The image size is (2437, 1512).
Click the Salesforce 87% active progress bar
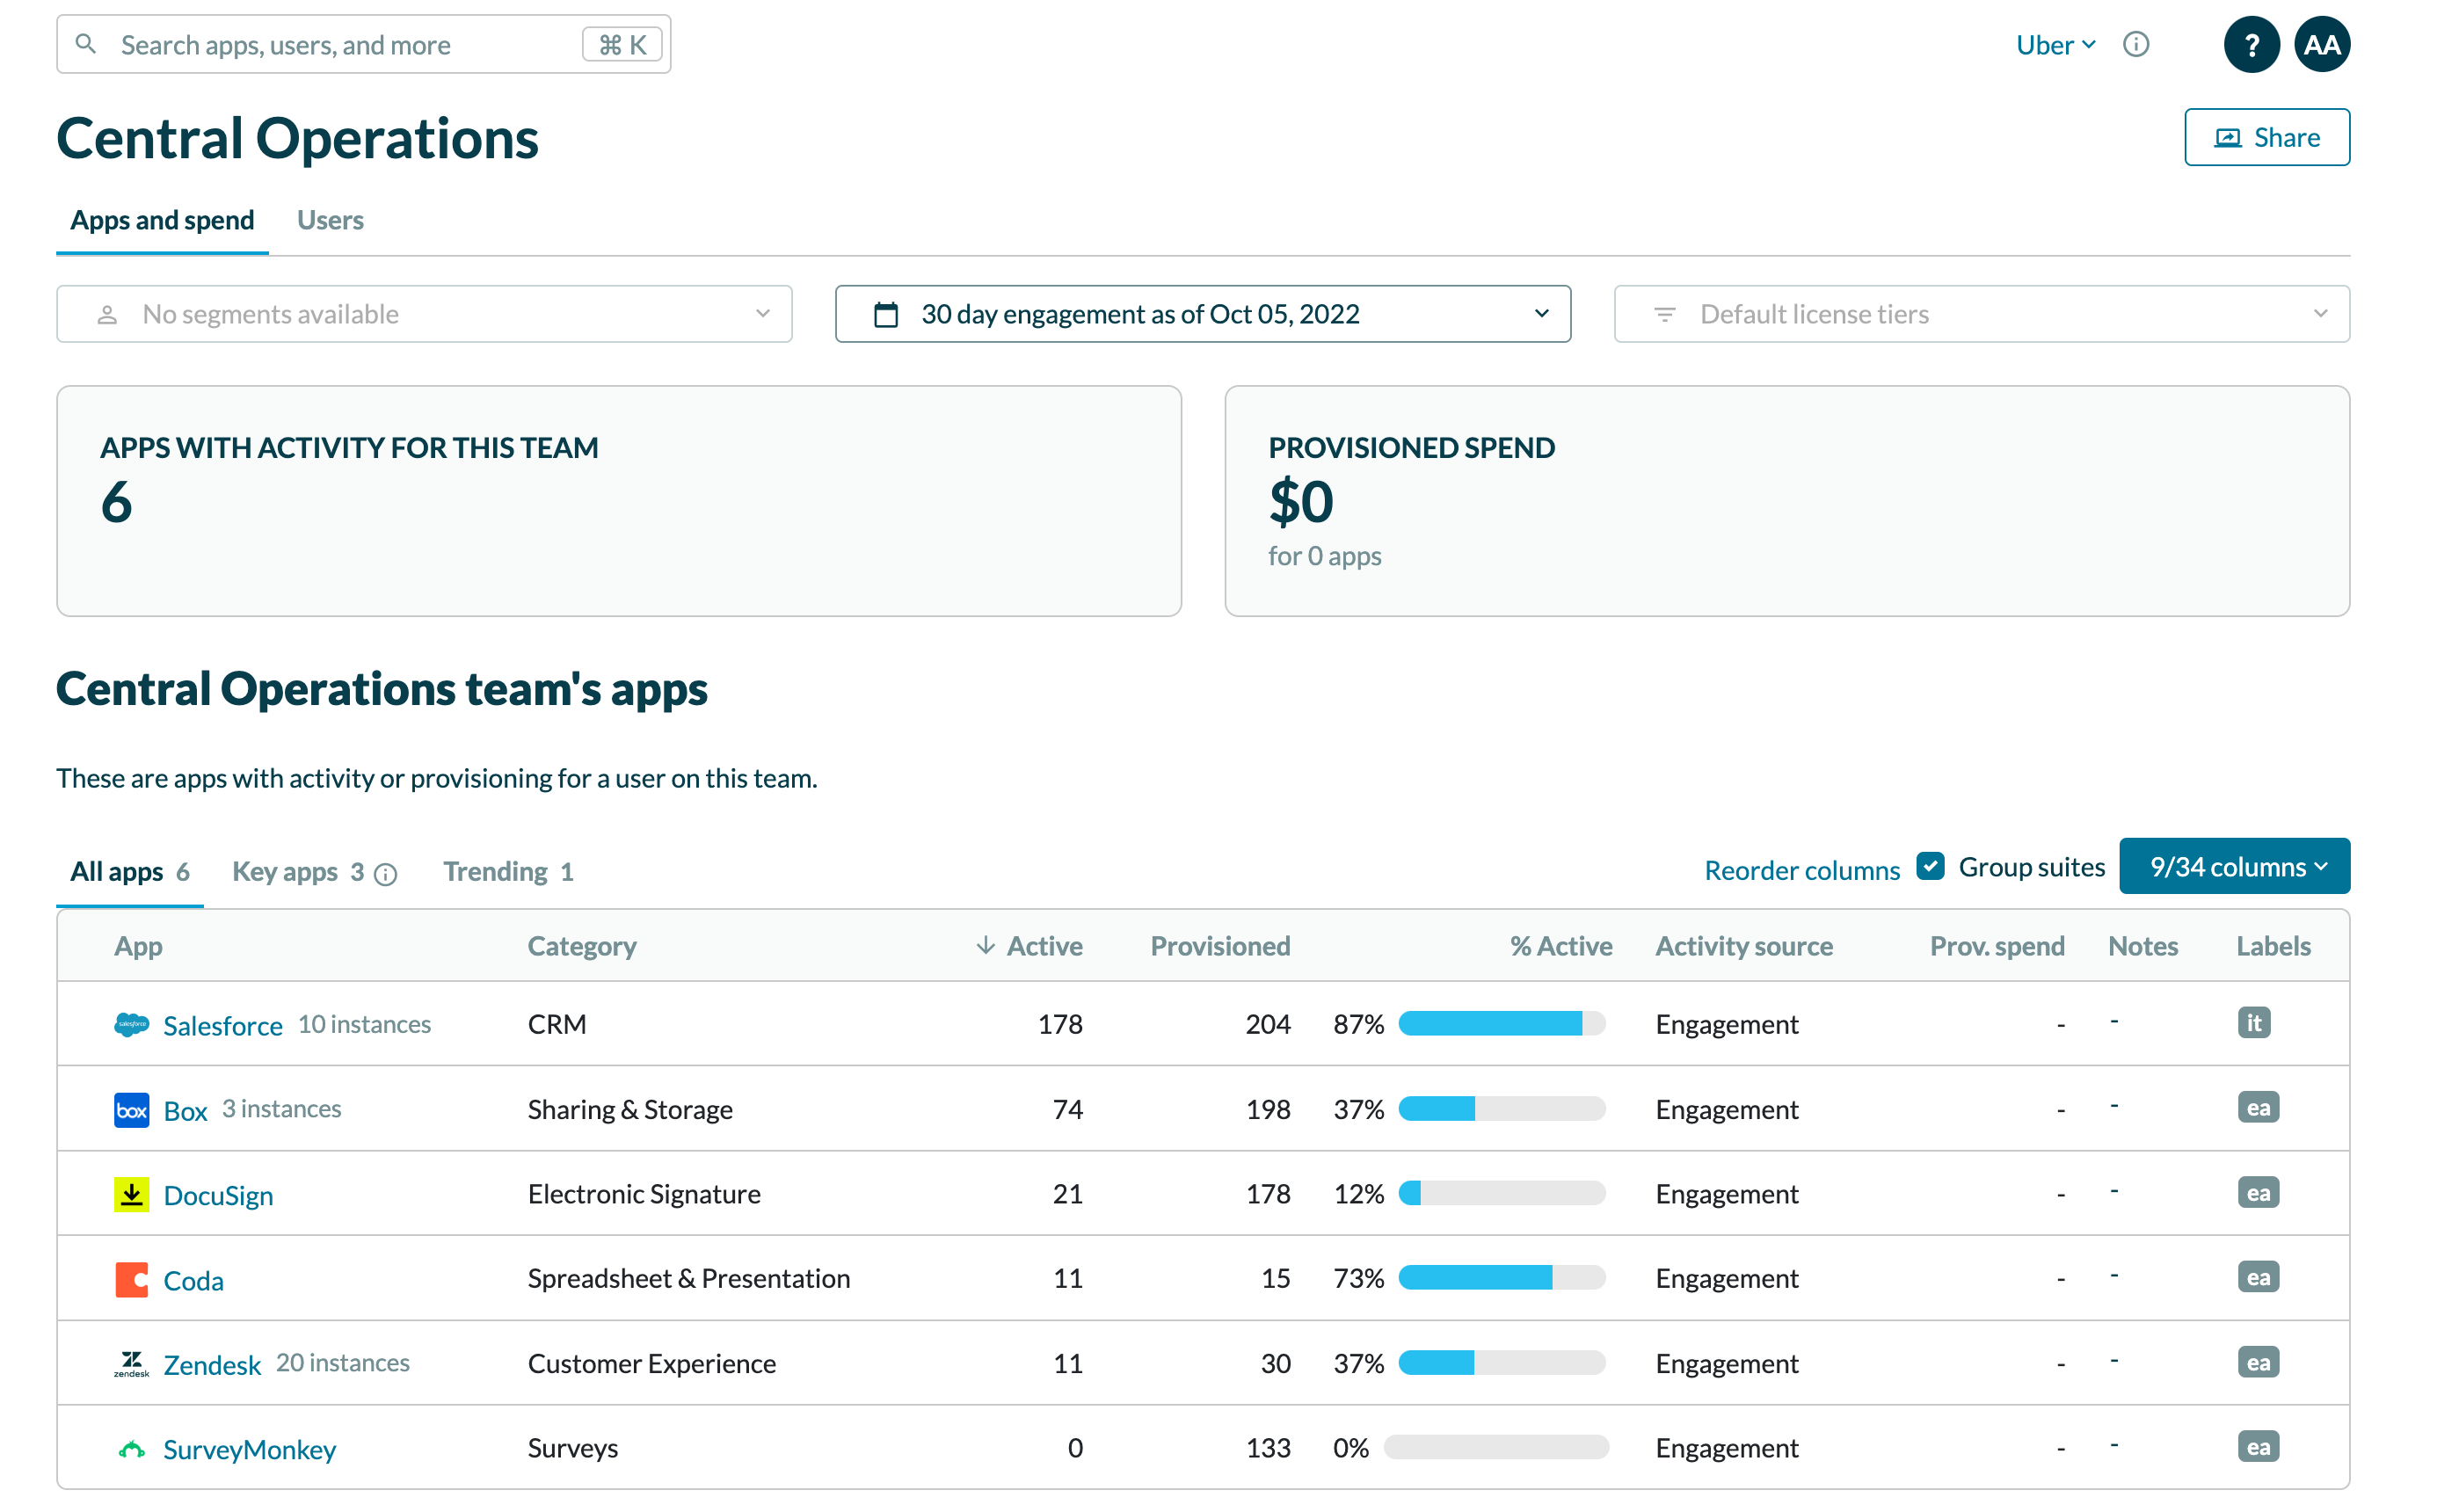coord(1501,1023)
